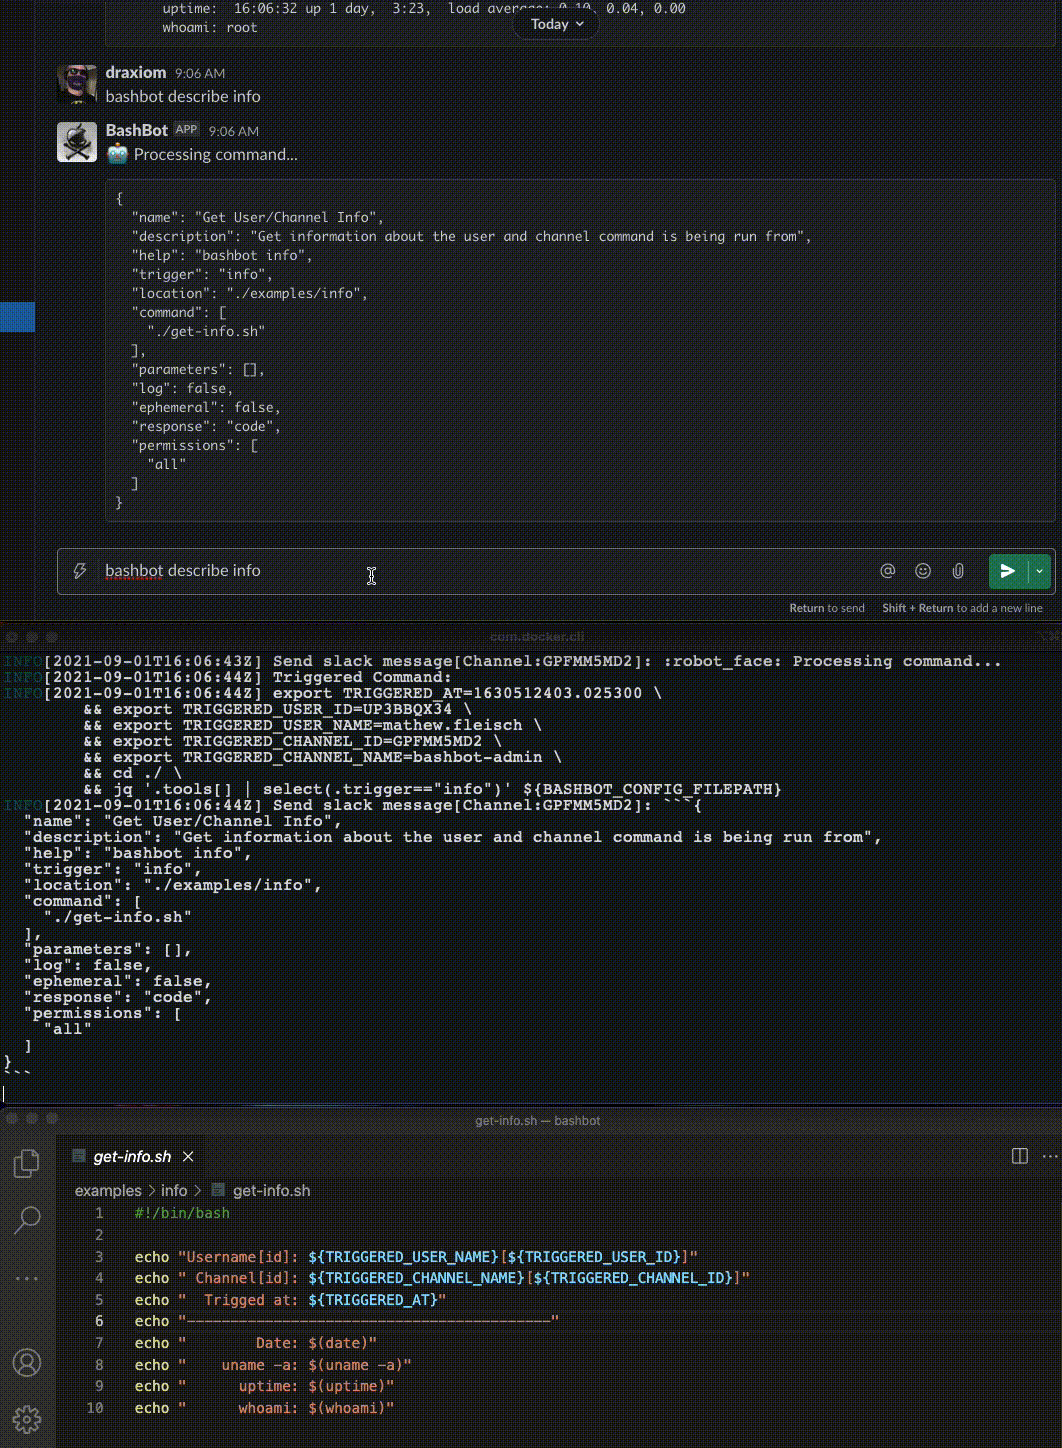1062x1448 pixels.
Task: Open the VS Code Explorer icon
Action: (x=27, y=1162)
